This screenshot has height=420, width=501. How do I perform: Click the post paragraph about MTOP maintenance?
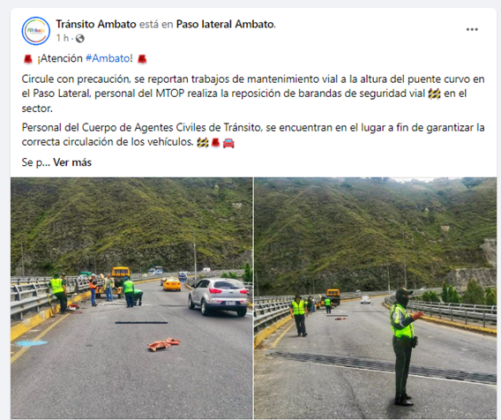(x=253, y=94)
